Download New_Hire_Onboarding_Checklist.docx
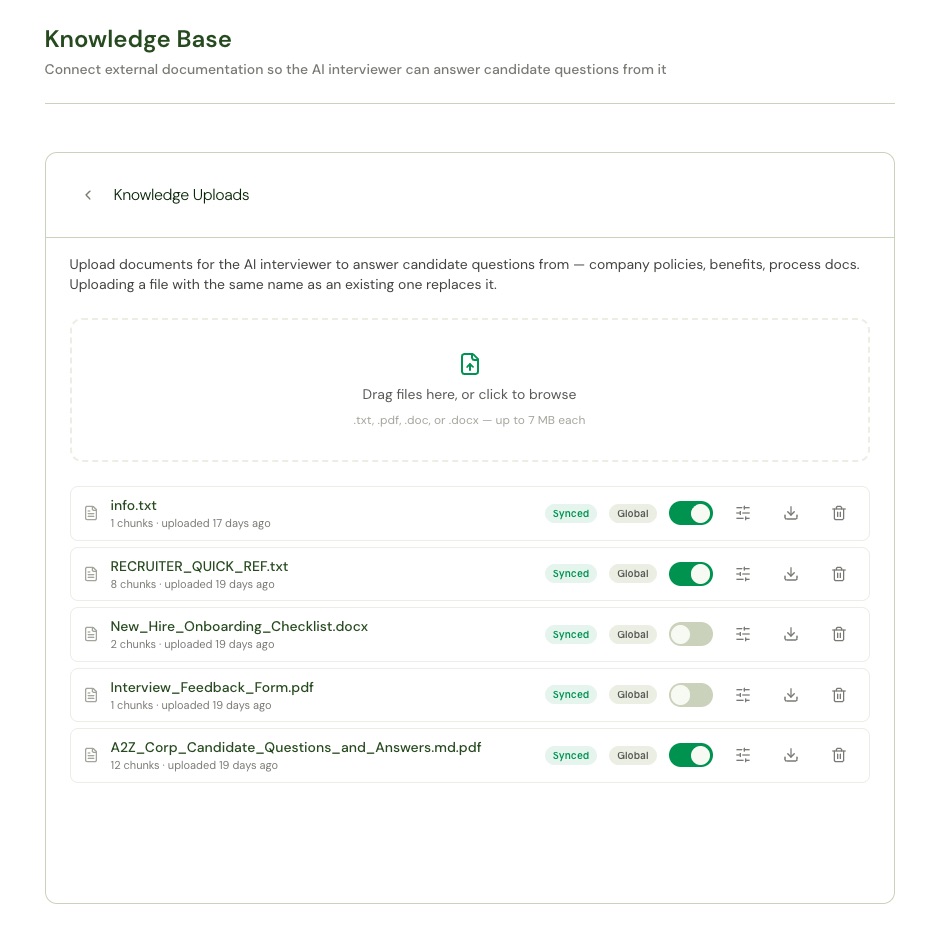The image size is (927, 945). [x=791, y=634]
